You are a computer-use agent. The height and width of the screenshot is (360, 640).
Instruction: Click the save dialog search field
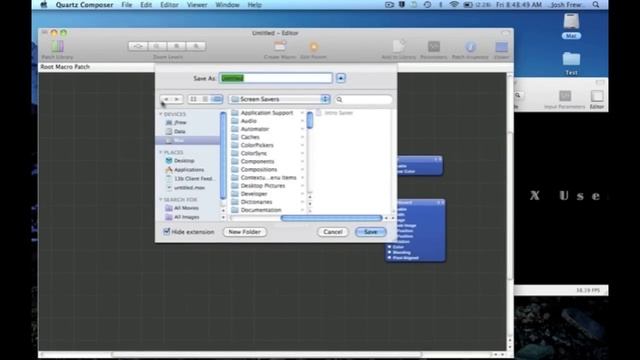[363, 100]
